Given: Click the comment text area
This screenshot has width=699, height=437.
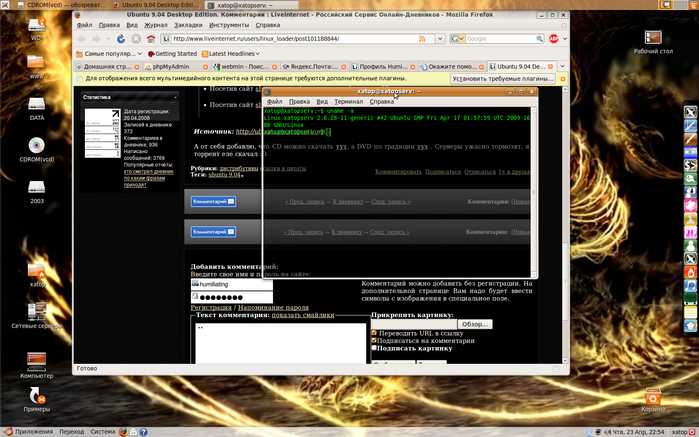Looking at the screenshot, I should coord(280,343).
